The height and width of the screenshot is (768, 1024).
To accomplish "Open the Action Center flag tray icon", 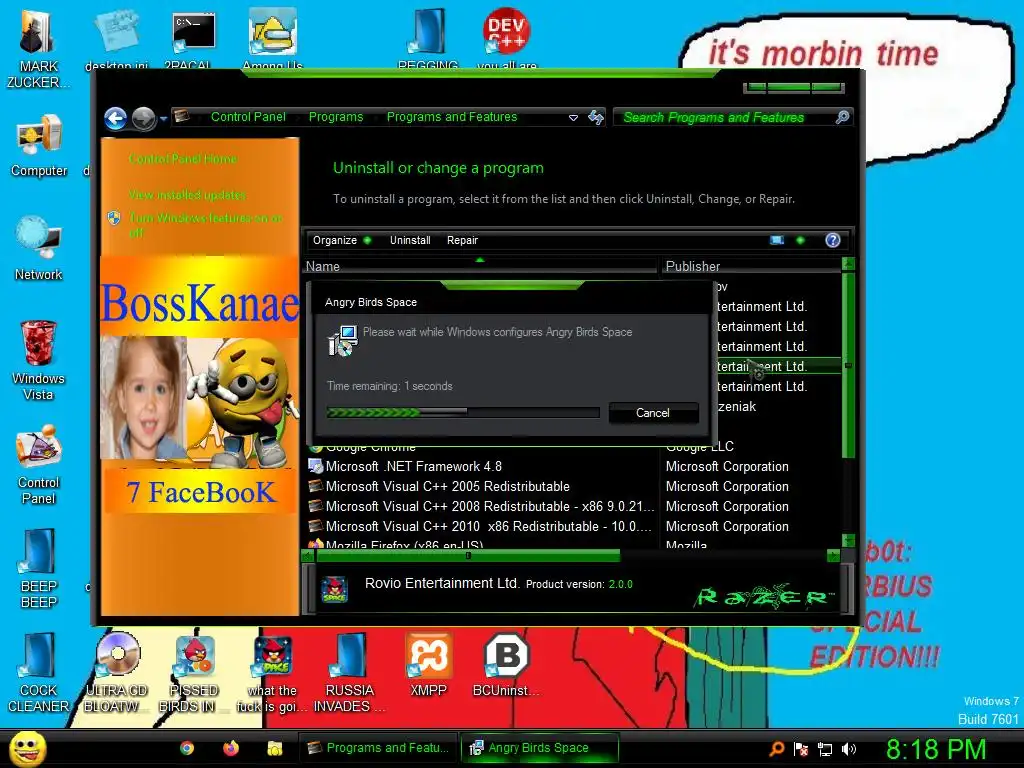I will (801, 749).
